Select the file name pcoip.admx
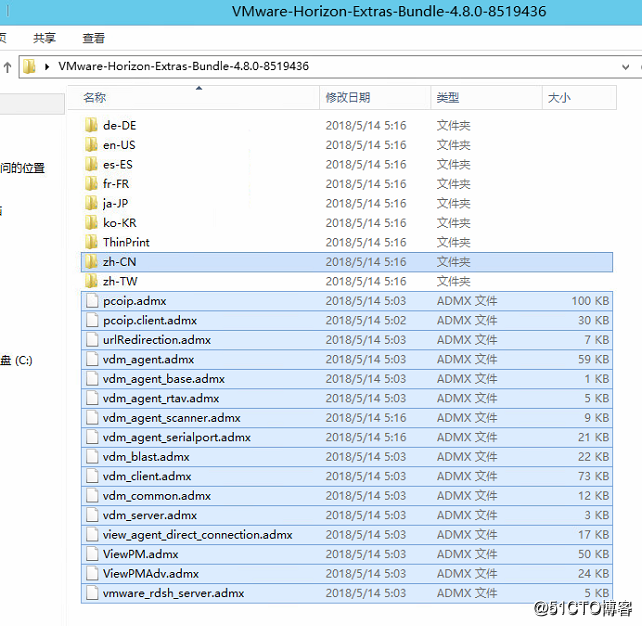The width and height of the screenshot is (642, 626). tap(135, 301)
